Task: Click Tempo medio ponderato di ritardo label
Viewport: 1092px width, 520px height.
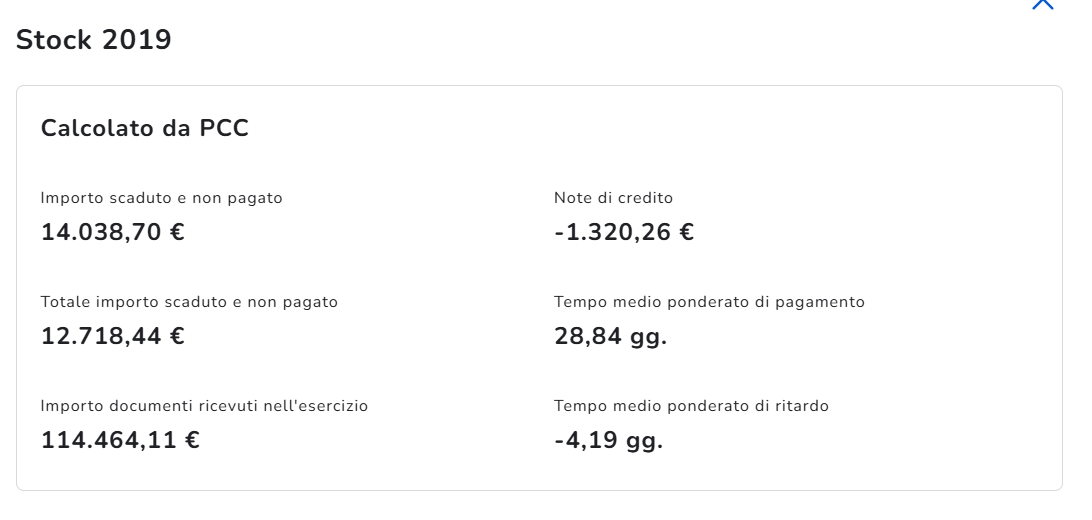Action: coord(691,406)
